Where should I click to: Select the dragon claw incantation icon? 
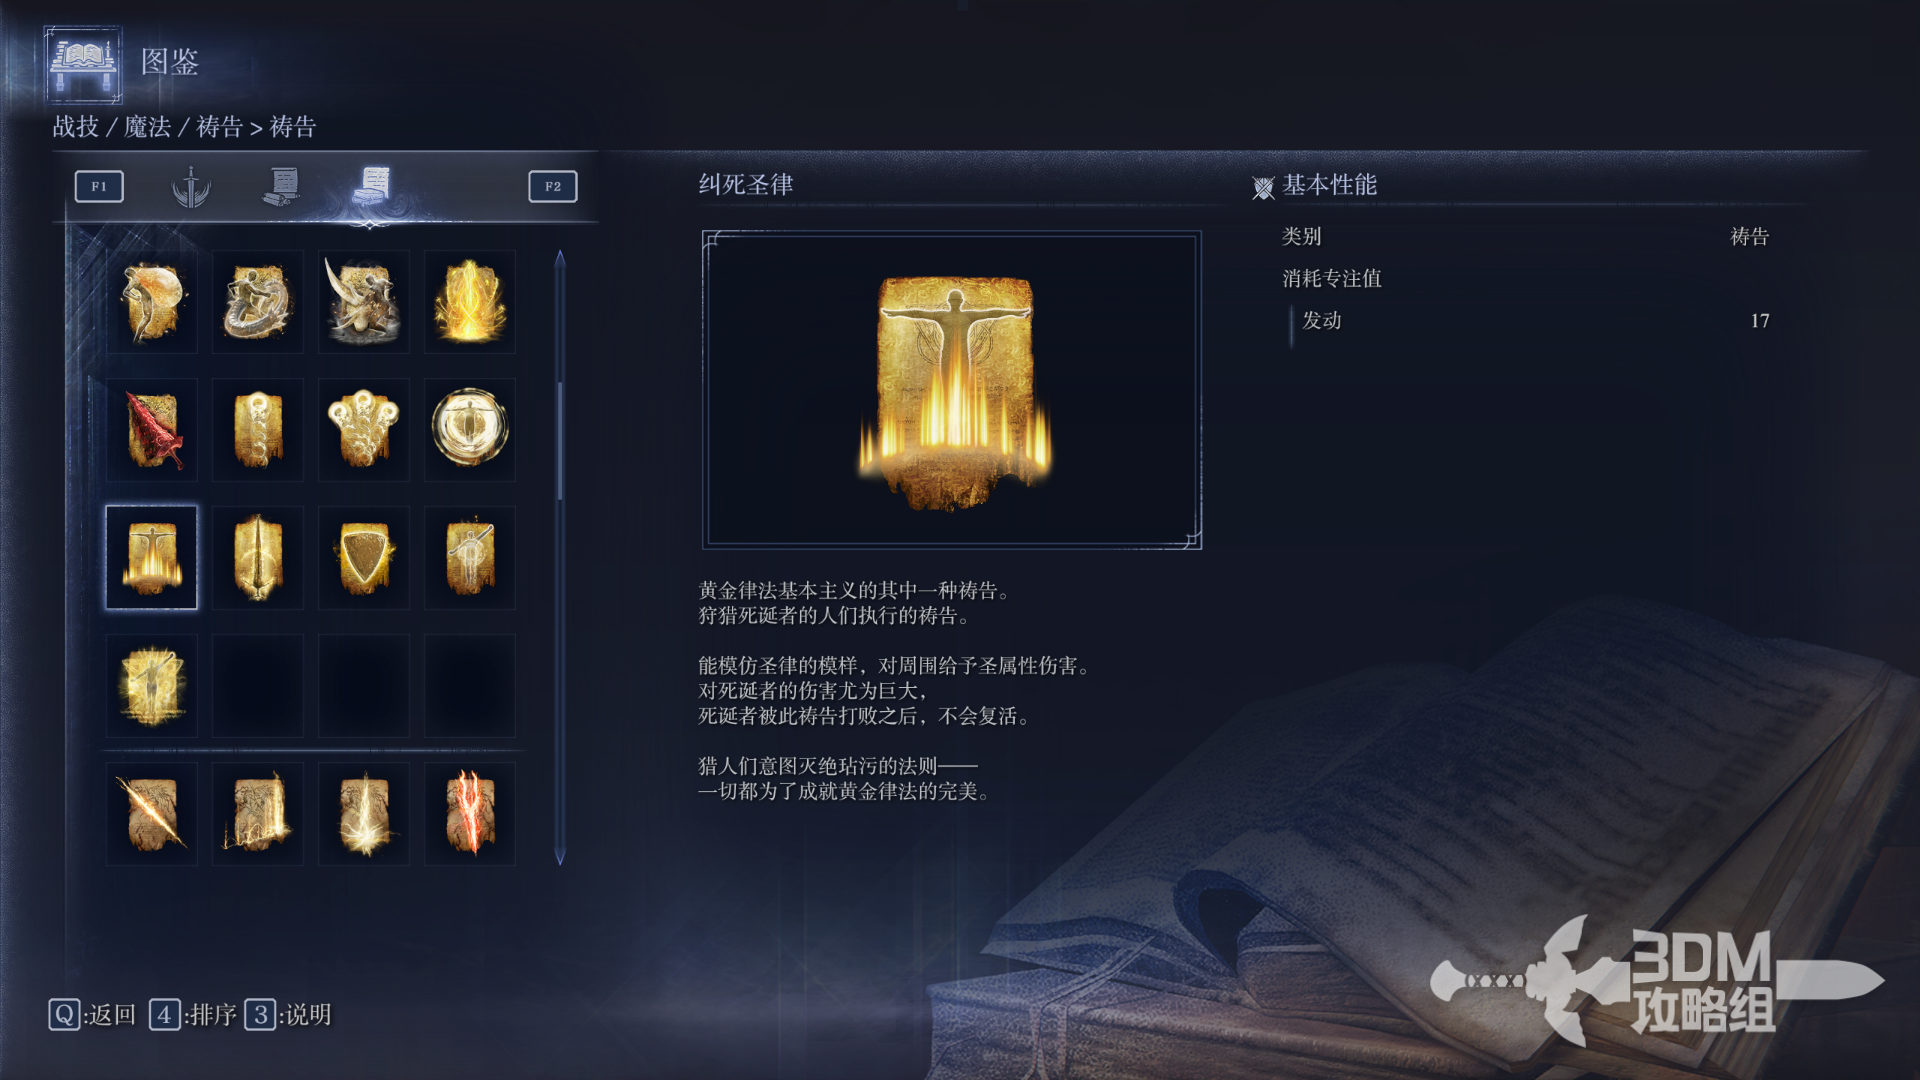coord(364,302)
